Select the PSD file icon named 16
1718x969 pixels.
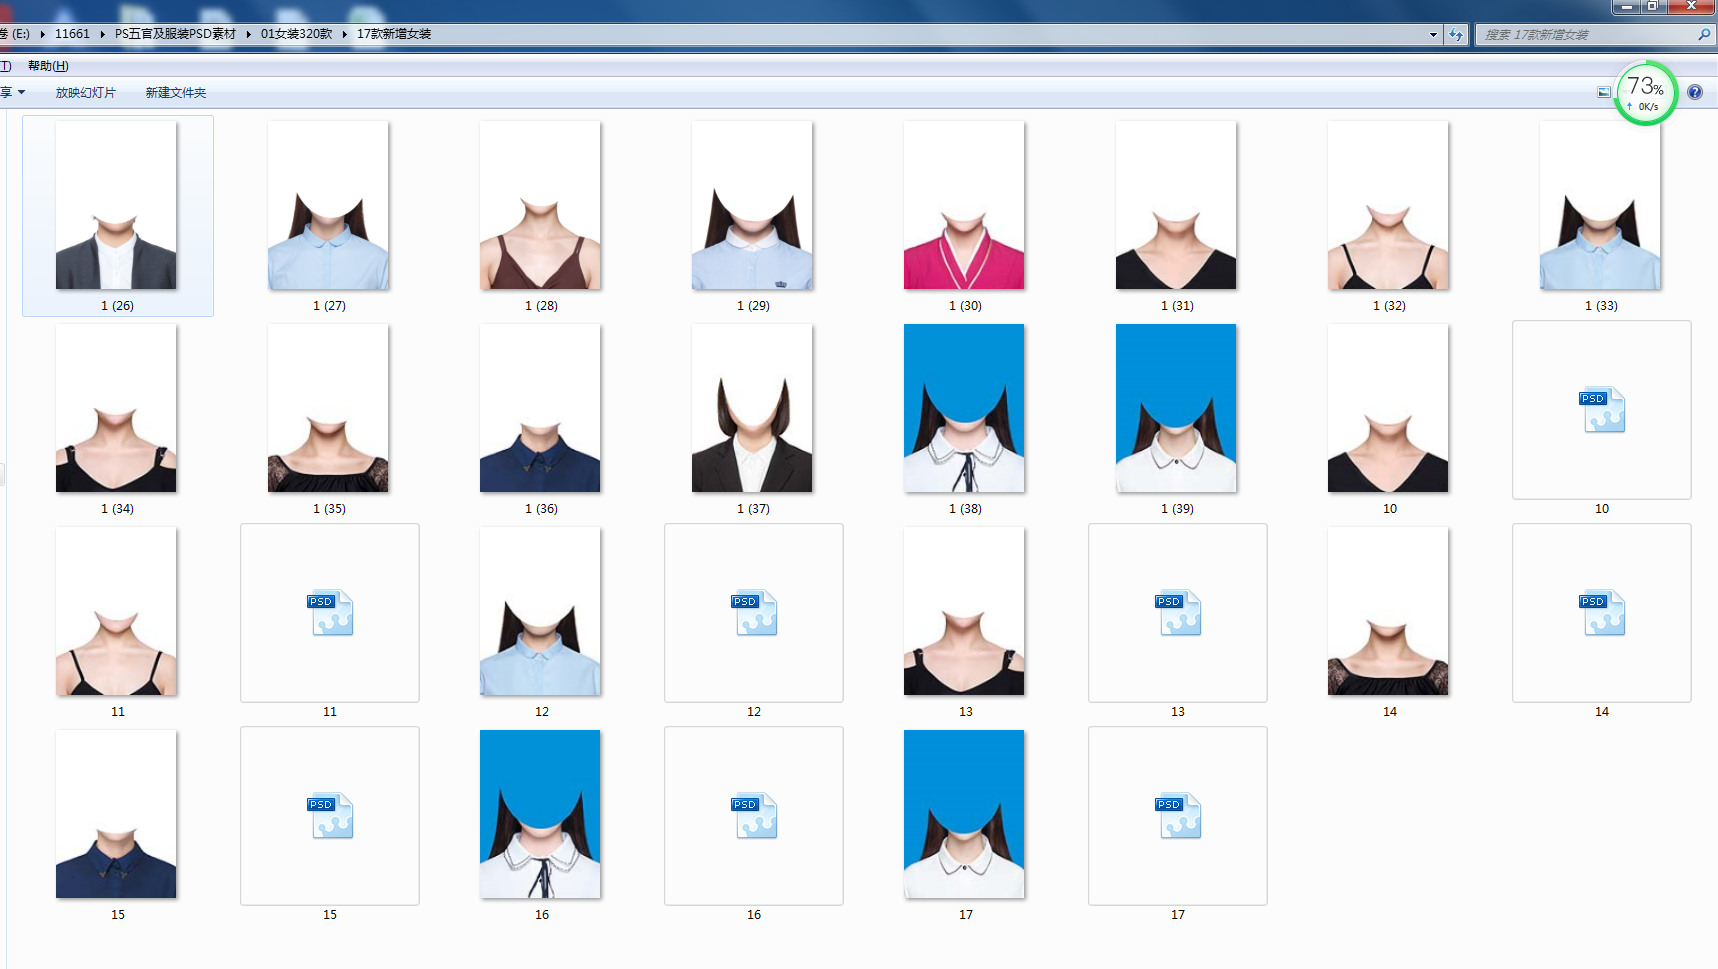point(754,816)
